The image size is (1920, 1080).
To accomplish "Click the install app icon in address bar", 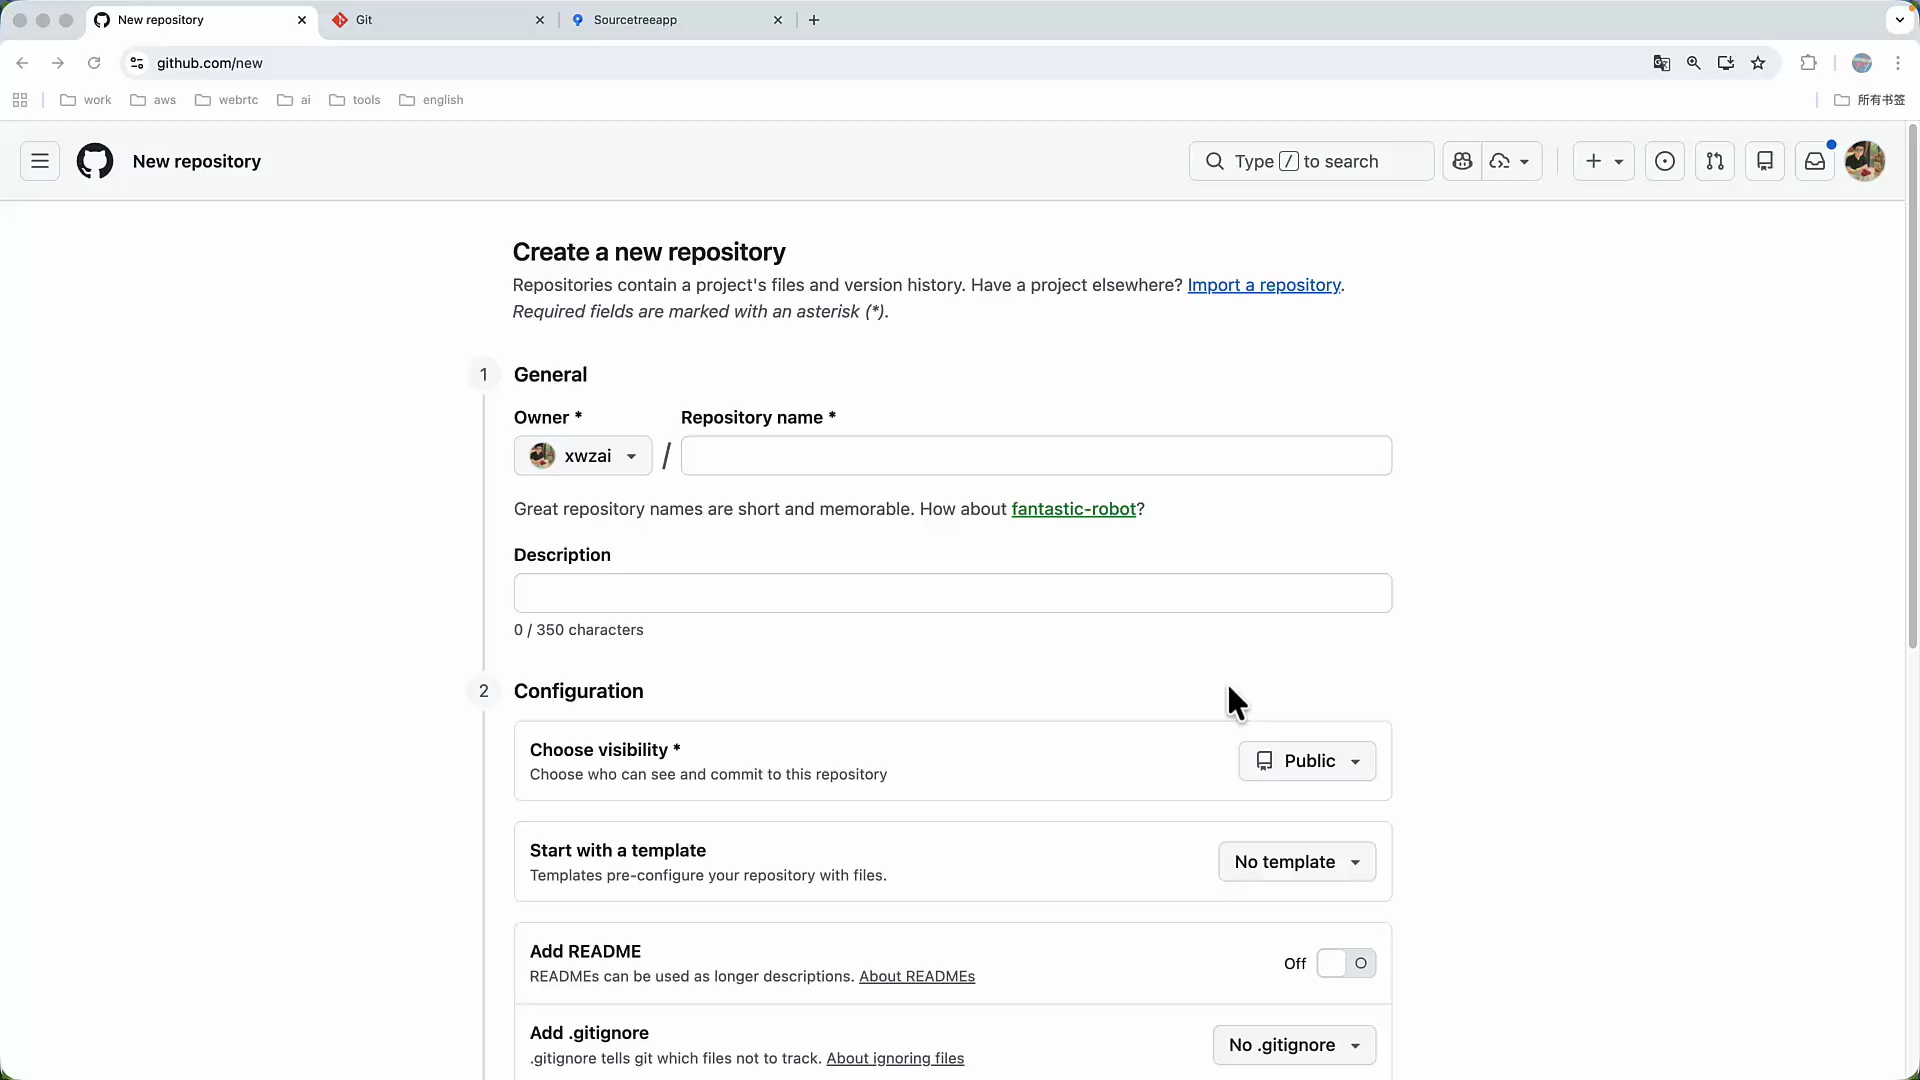I will (x=1726, y=63).
